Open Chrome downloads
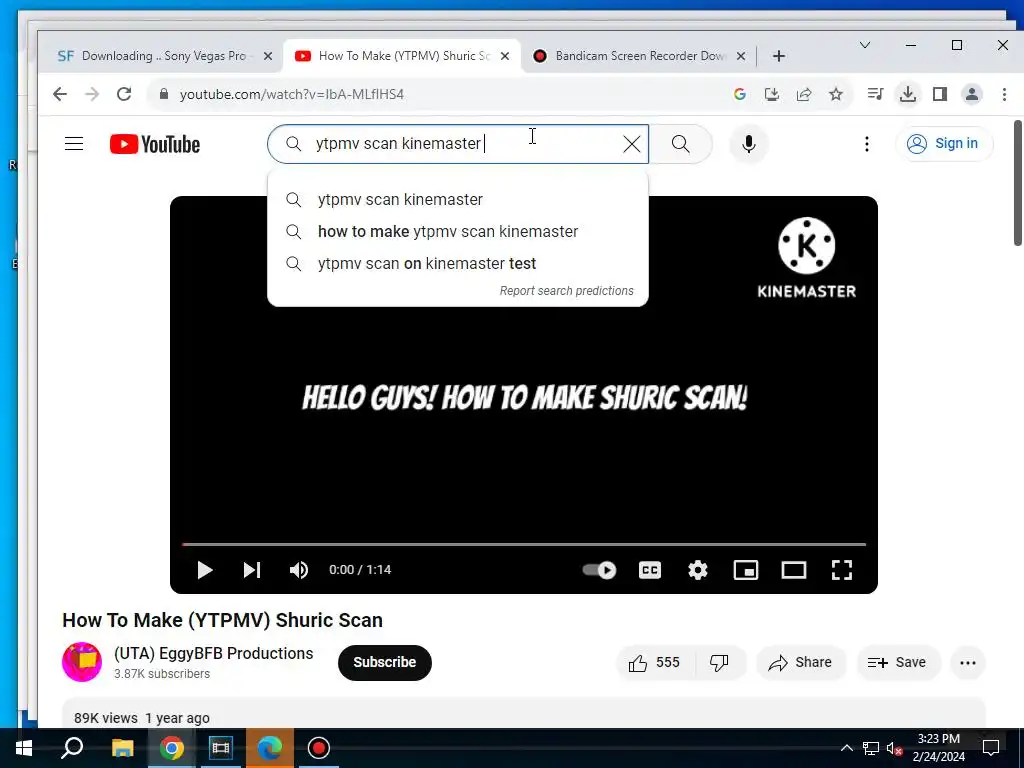Image resolution: width=1024 pixels, height=768 pixels. click(907, 95)
